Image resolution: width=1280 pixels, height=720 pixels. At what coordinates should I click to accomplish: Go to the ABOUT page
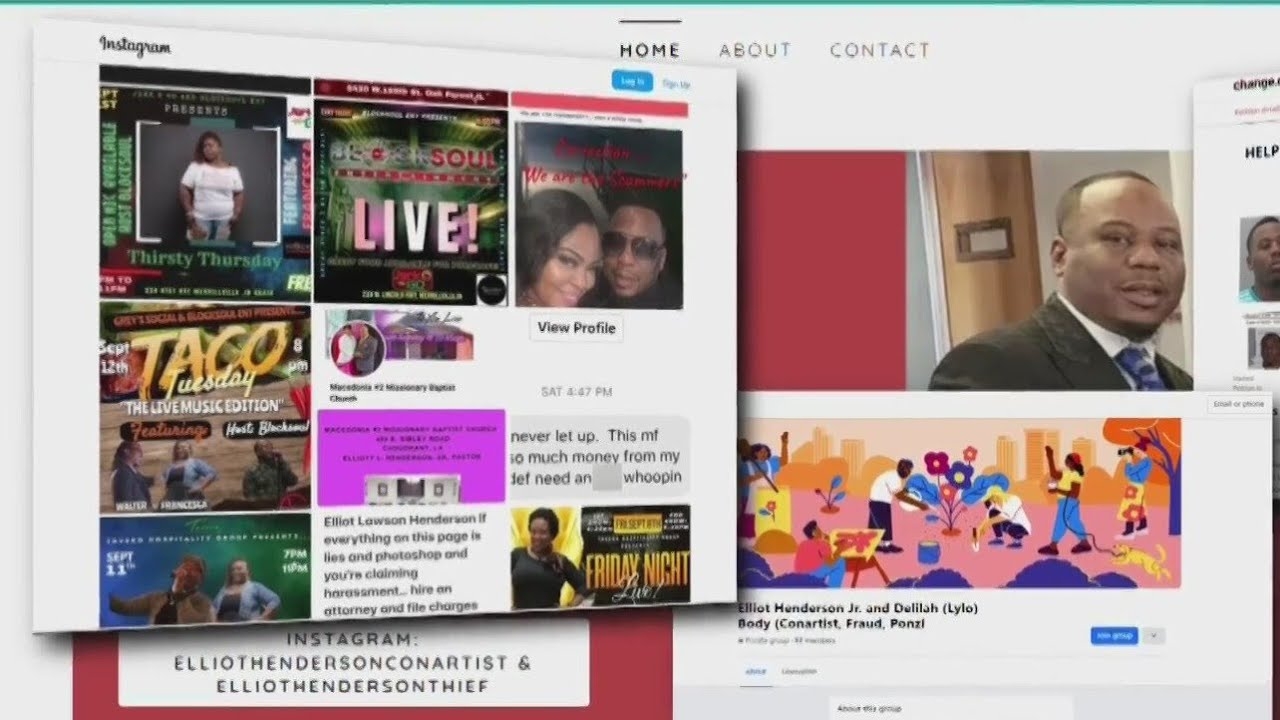755,50
